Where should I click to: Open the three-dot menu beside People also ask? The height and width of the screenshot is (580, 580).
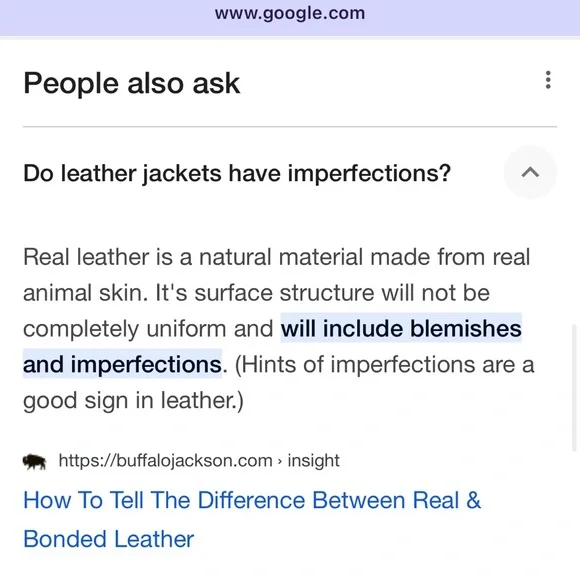pyautogui.click(x=548, y=80)
